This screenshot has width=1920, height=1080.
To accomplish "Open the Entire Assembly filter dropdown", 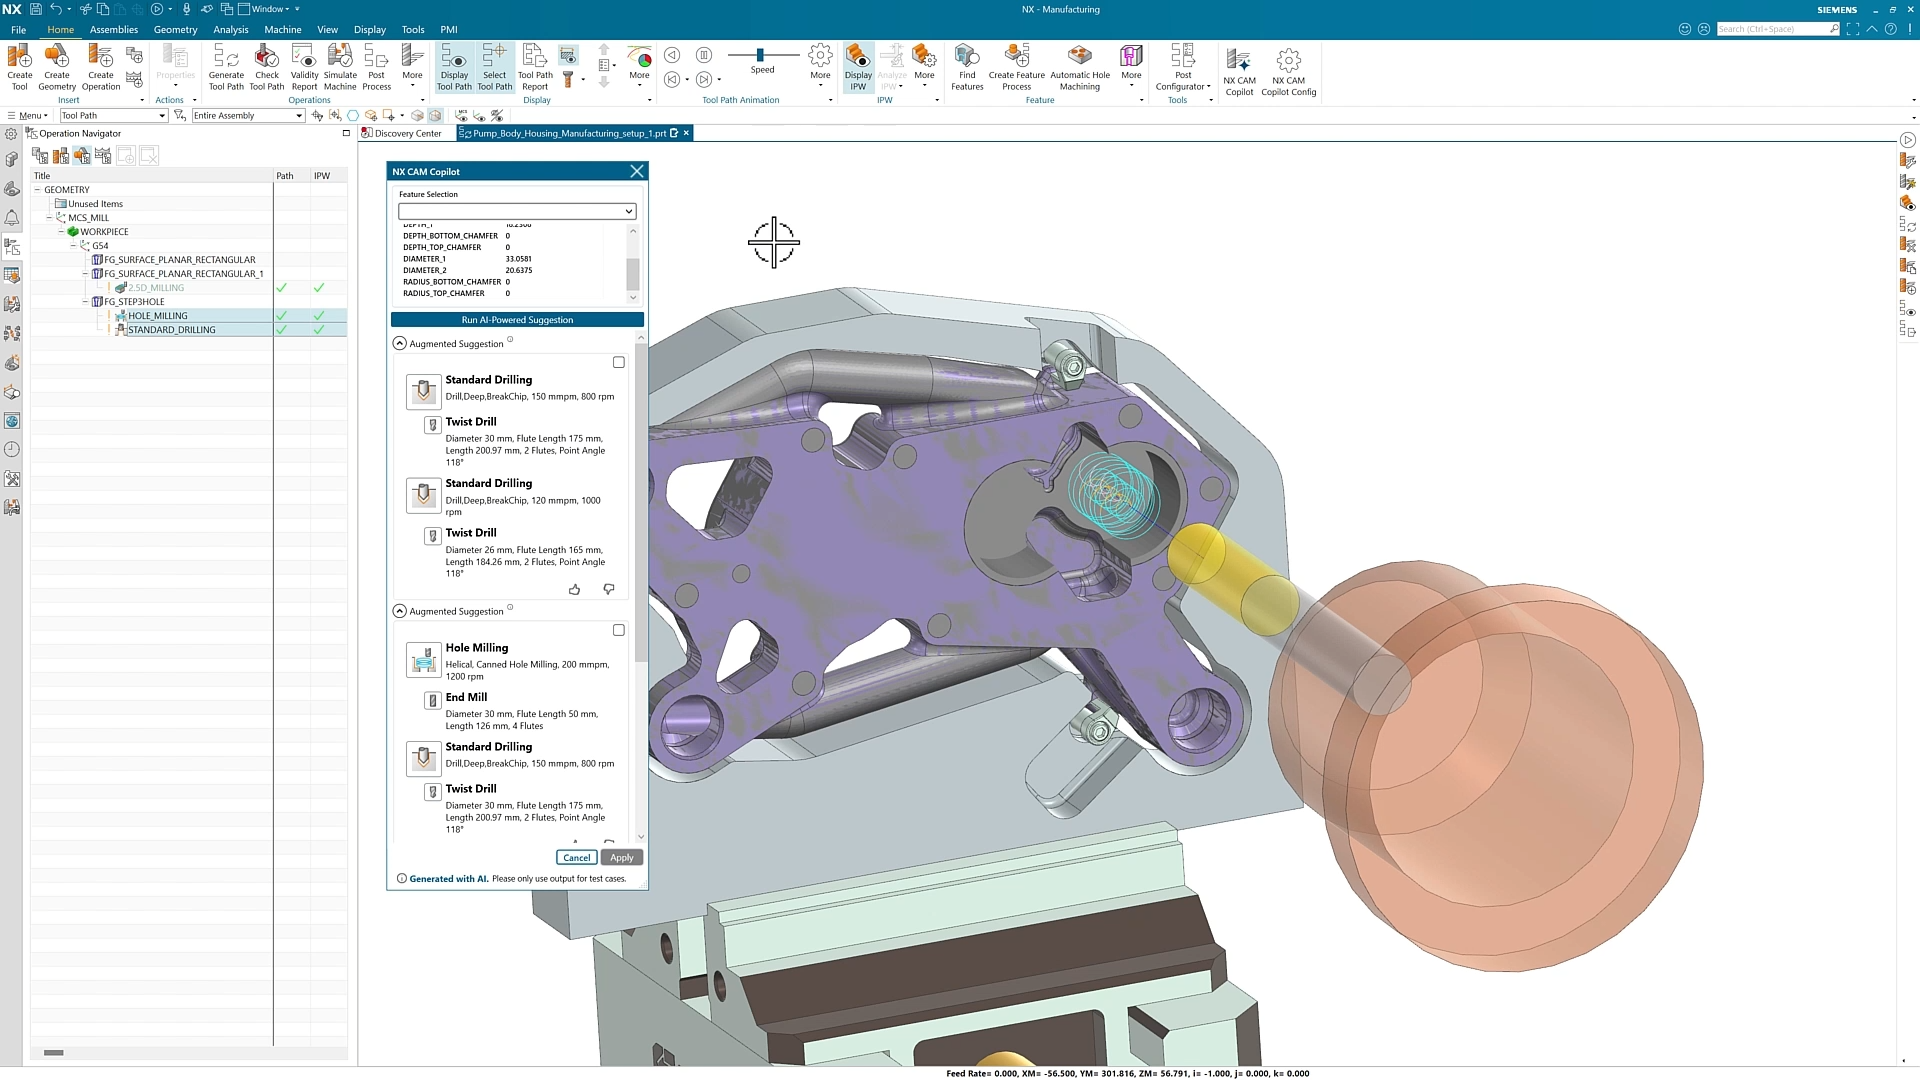I will (x=298, y=116).
